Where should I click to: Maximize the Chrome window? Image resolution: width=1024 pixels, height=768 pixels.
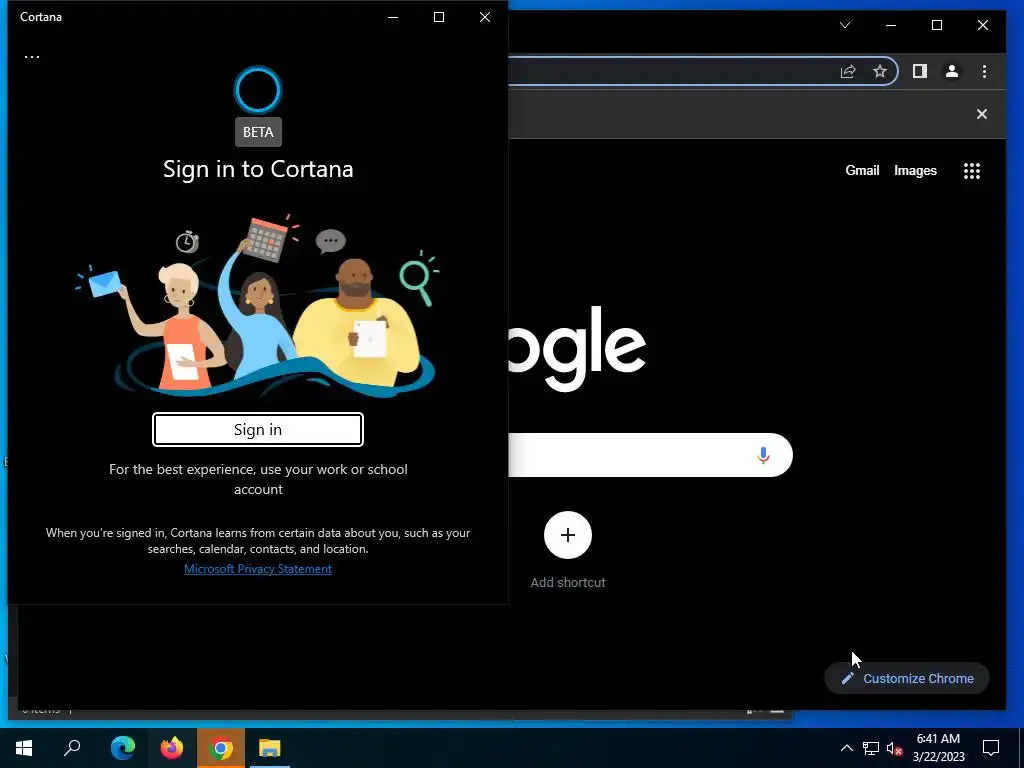936,25
